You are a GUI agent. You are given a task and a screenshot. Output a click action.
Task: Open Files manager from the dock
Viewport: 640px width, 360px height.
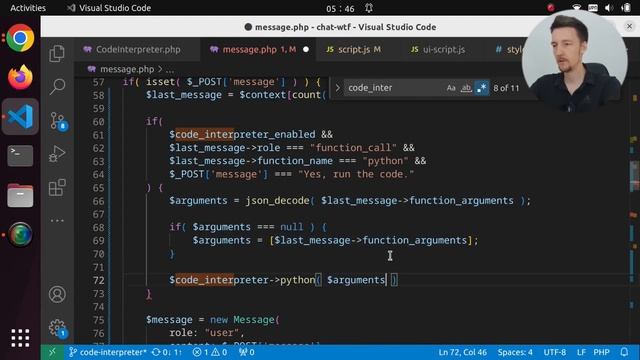point(20,195)
